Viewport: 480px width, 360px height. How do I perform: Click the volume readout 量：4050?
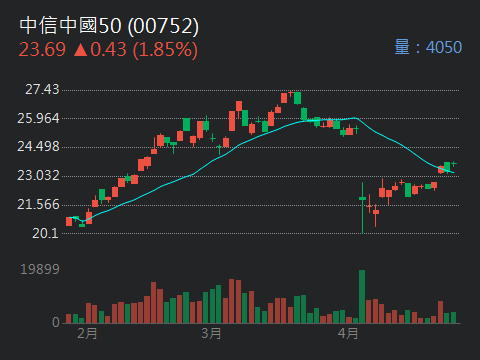(x=428, y=47)
